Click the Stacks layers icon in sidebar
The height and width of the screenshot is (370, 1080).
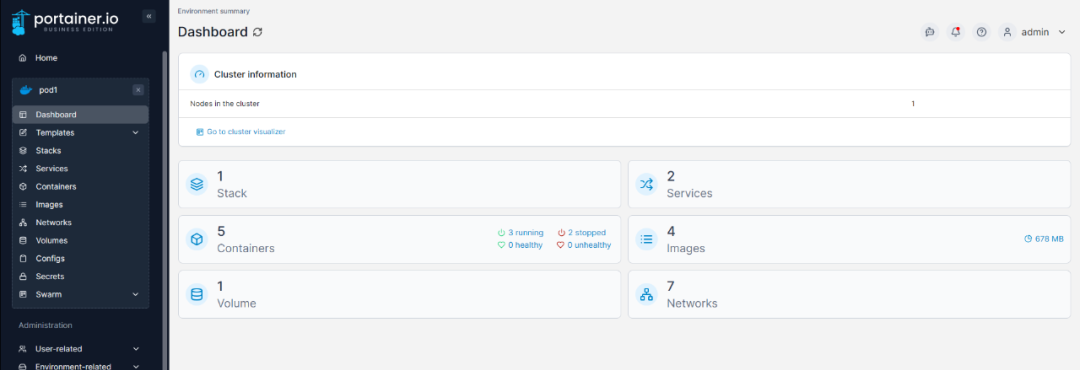coord(23,150)
